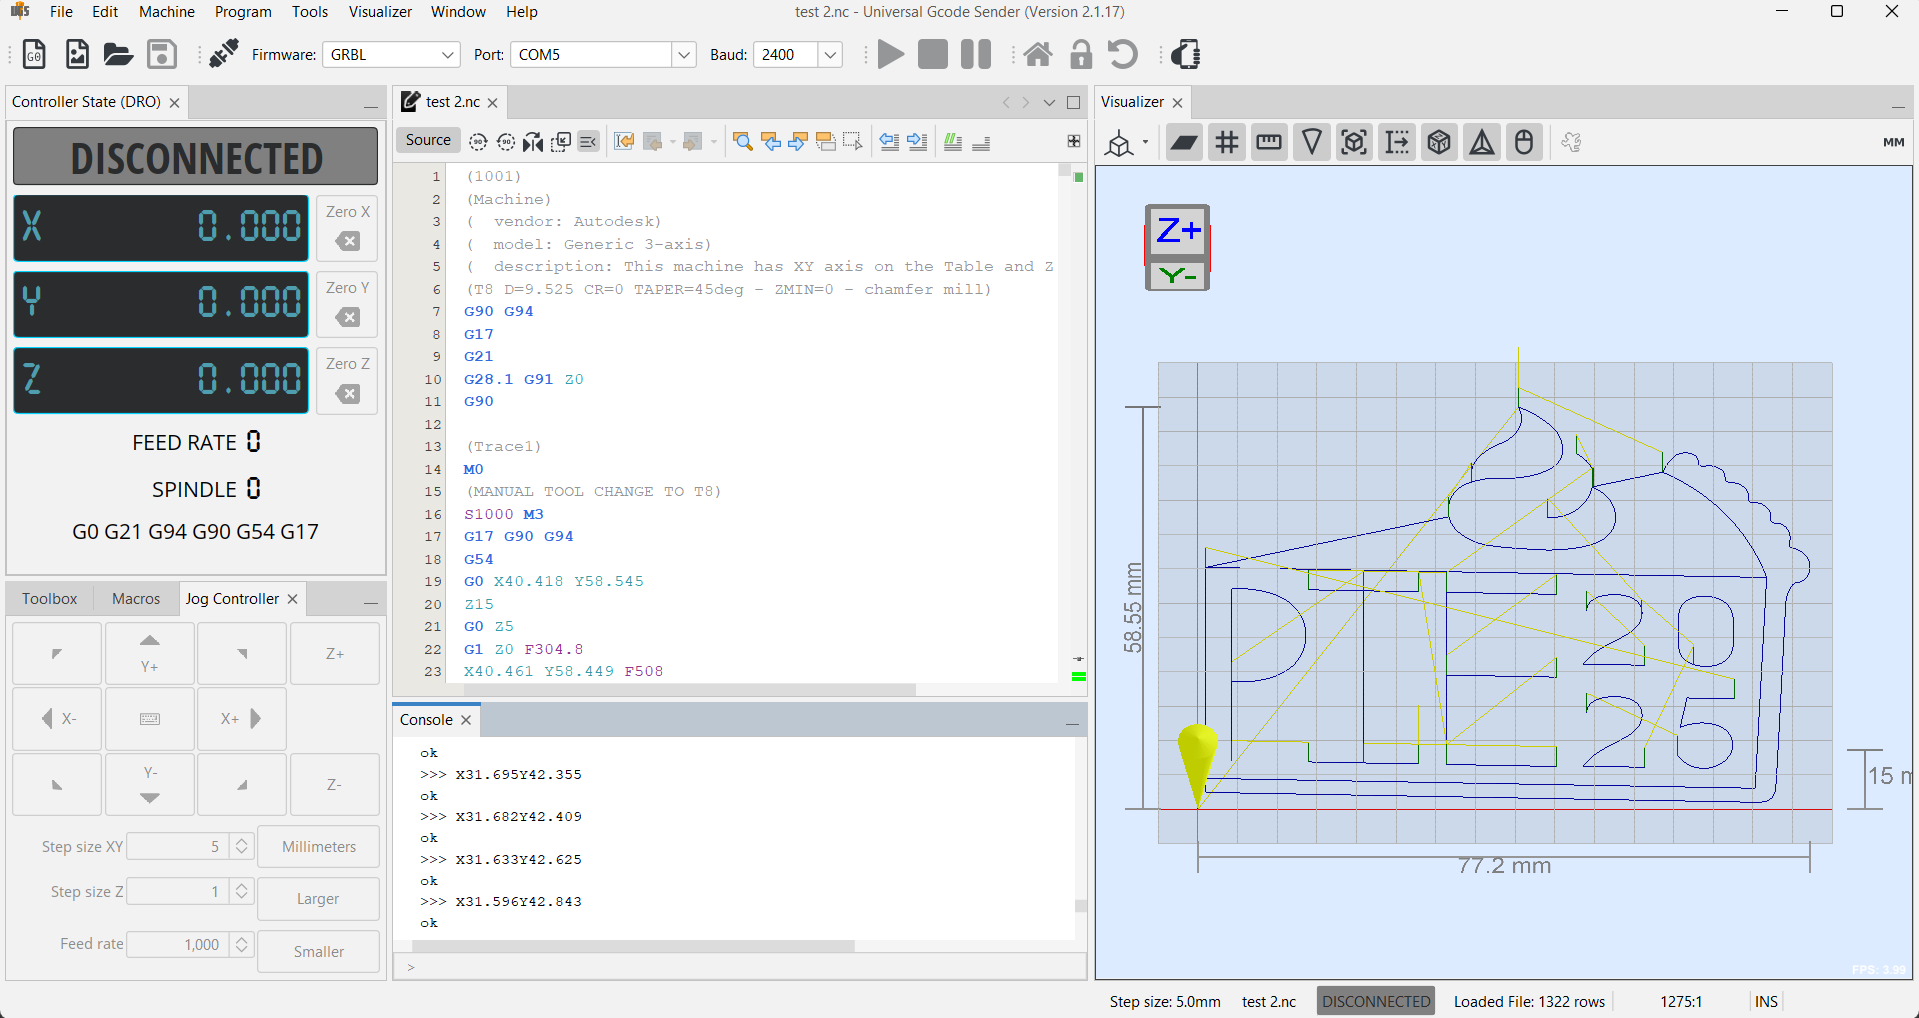Select the rotate 90 degrees icon in editor toolbar
1919x1018 pixels.
point(477,142)
